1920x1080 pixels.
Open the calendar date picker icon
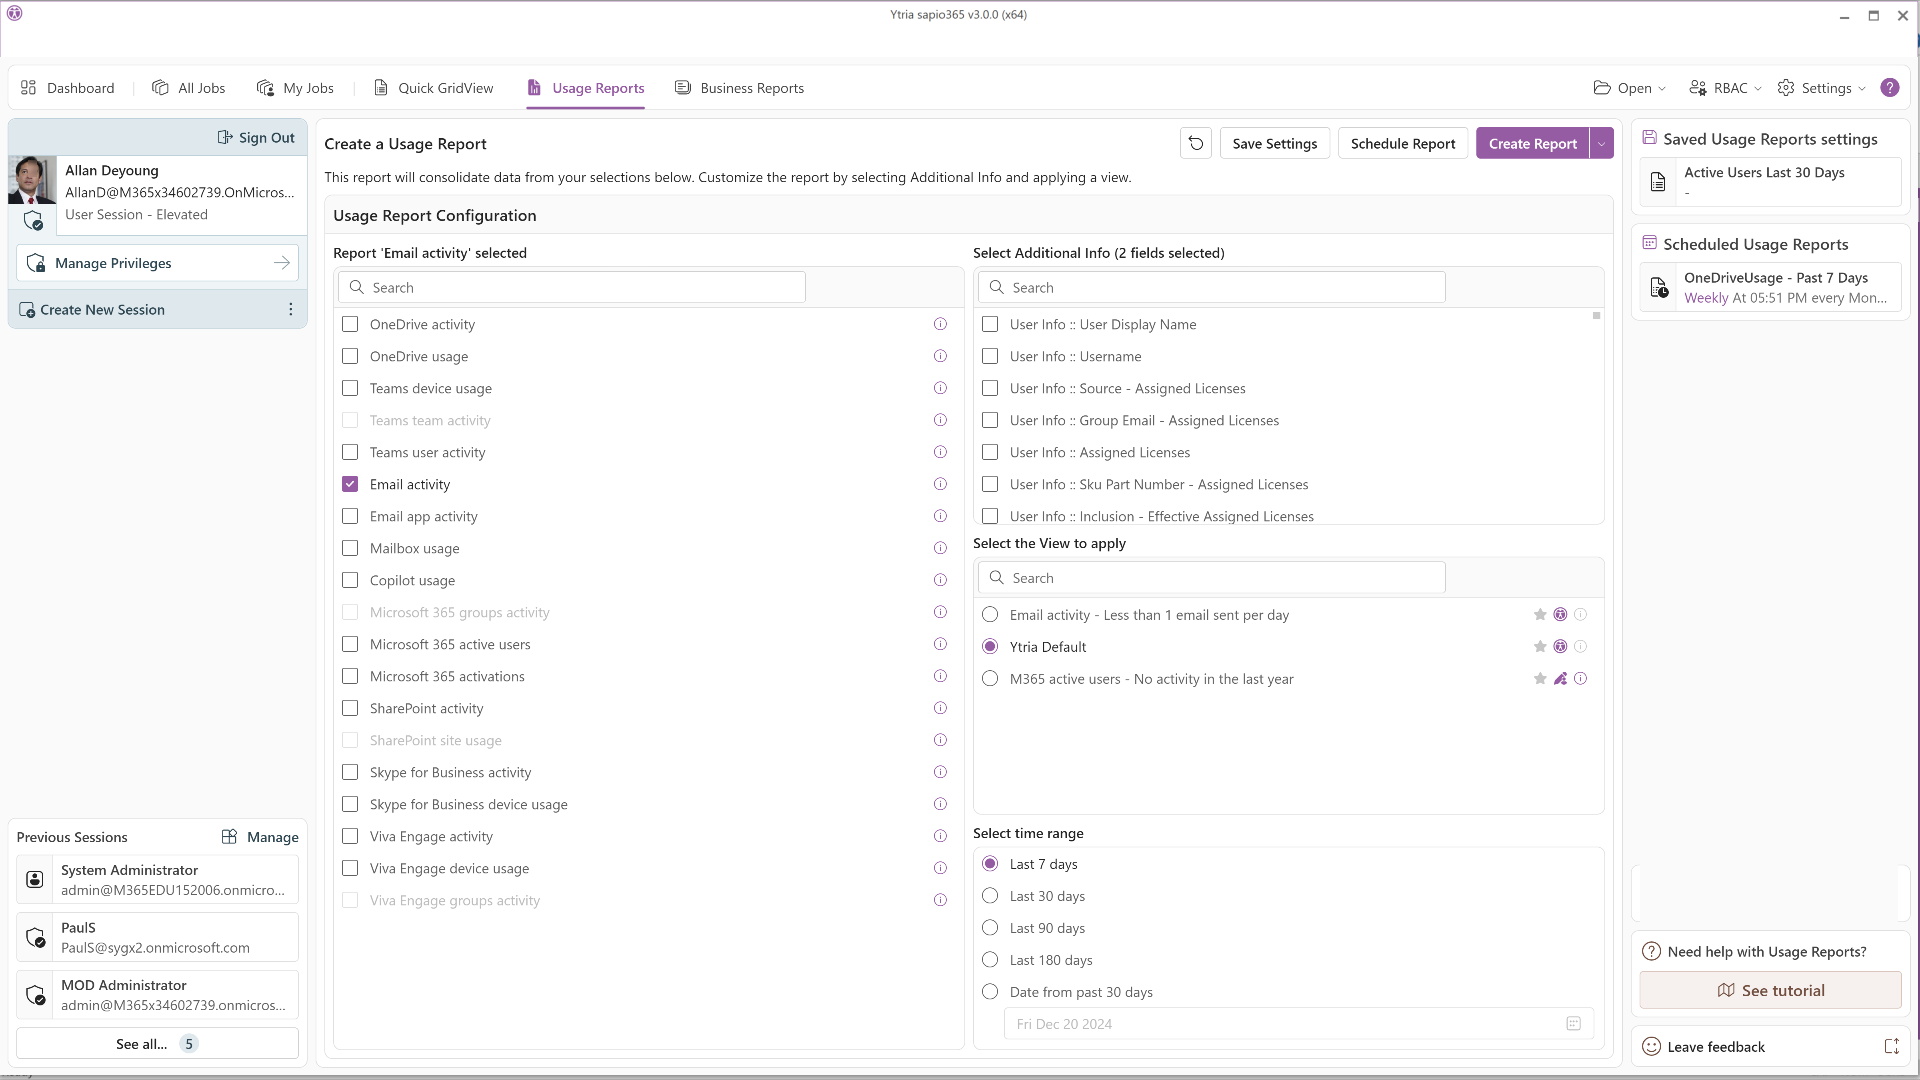tap(1573, 1024)
